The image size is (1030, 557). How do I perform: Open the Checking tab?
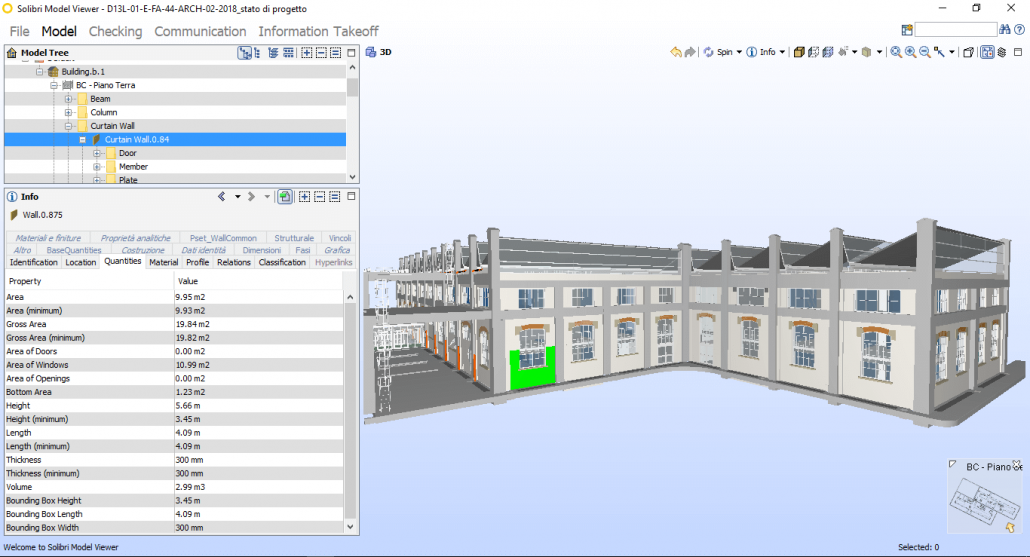116,31
